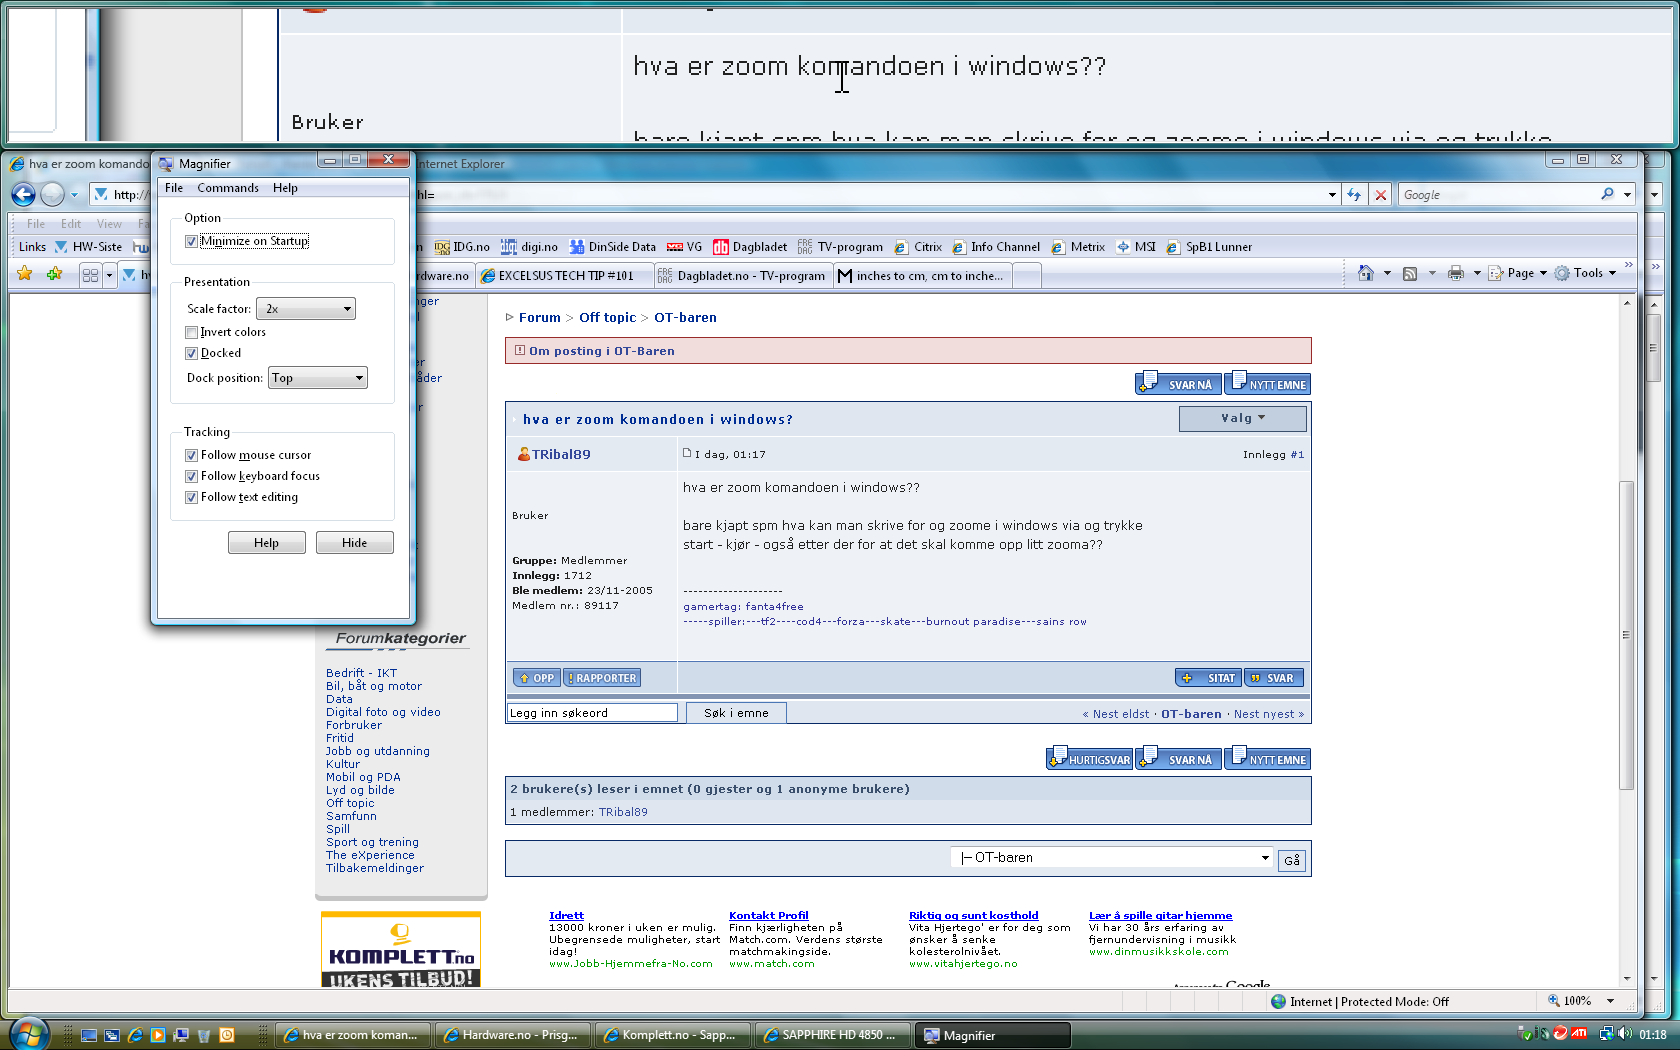
Task: Open the Tools gear menu
Action: click(1586, 273)
